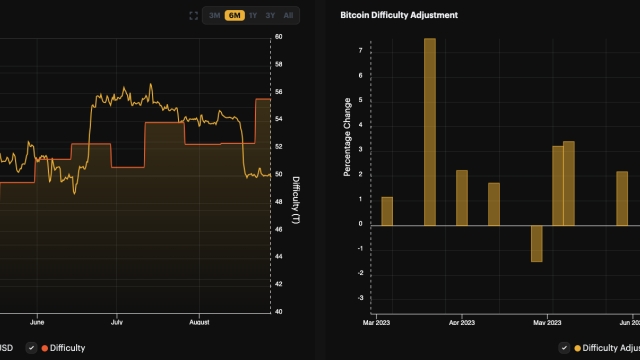Click the yellow Difficulty Adjustment legend dot
This screenshot has height=360, width=640.
coord(578,348)
